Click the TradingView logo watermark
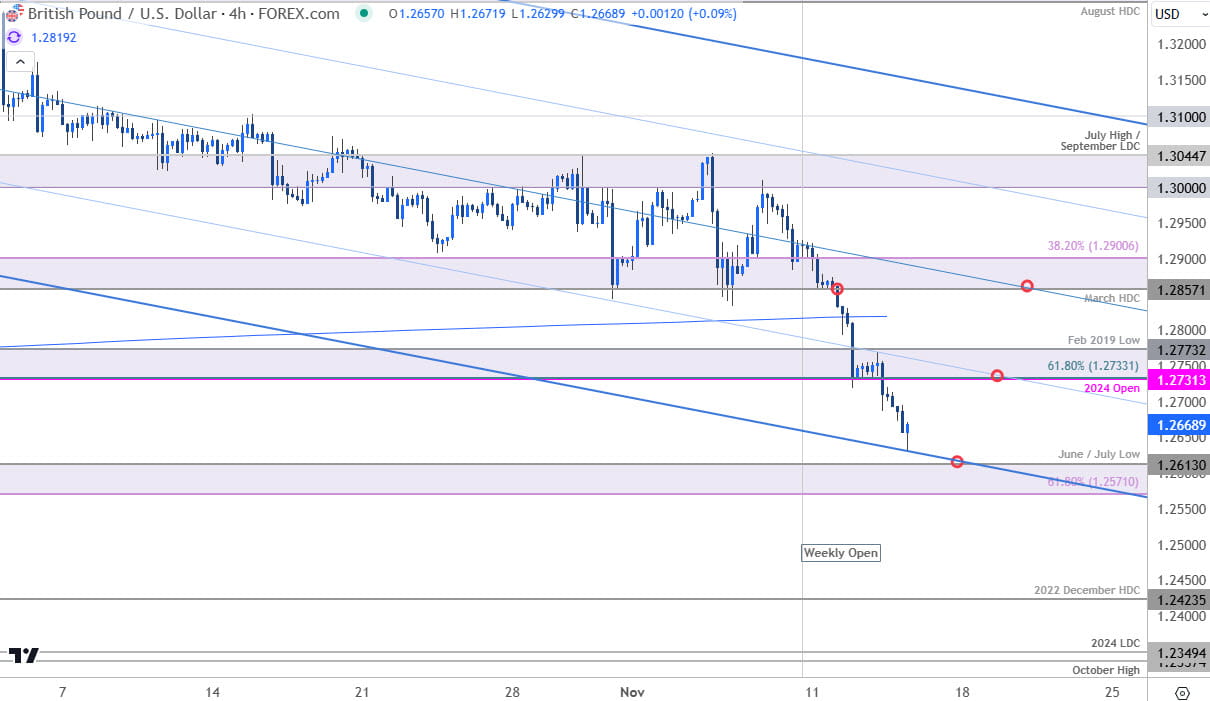Screen dimensions: 1210x701 click(x=22, y=655)
